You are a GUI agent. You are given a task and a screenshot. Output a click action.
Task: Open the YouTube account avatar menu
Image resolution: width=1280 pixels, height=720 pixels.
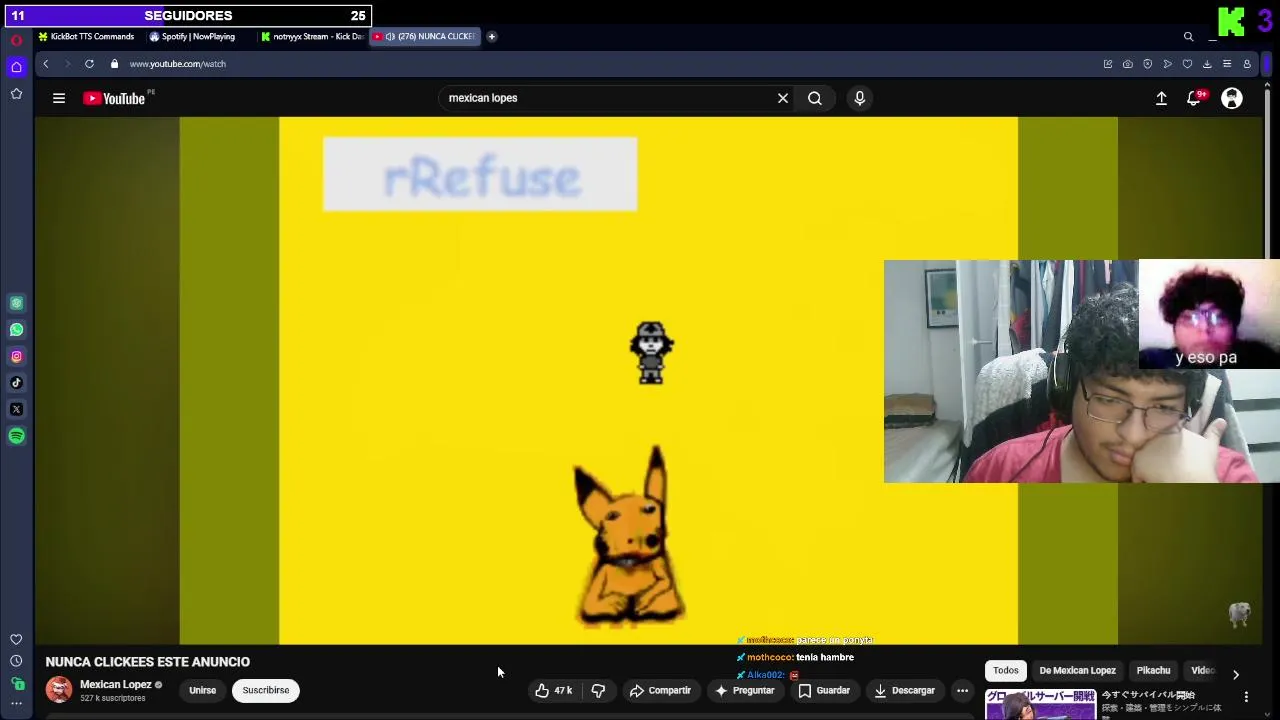point(1232,98)
